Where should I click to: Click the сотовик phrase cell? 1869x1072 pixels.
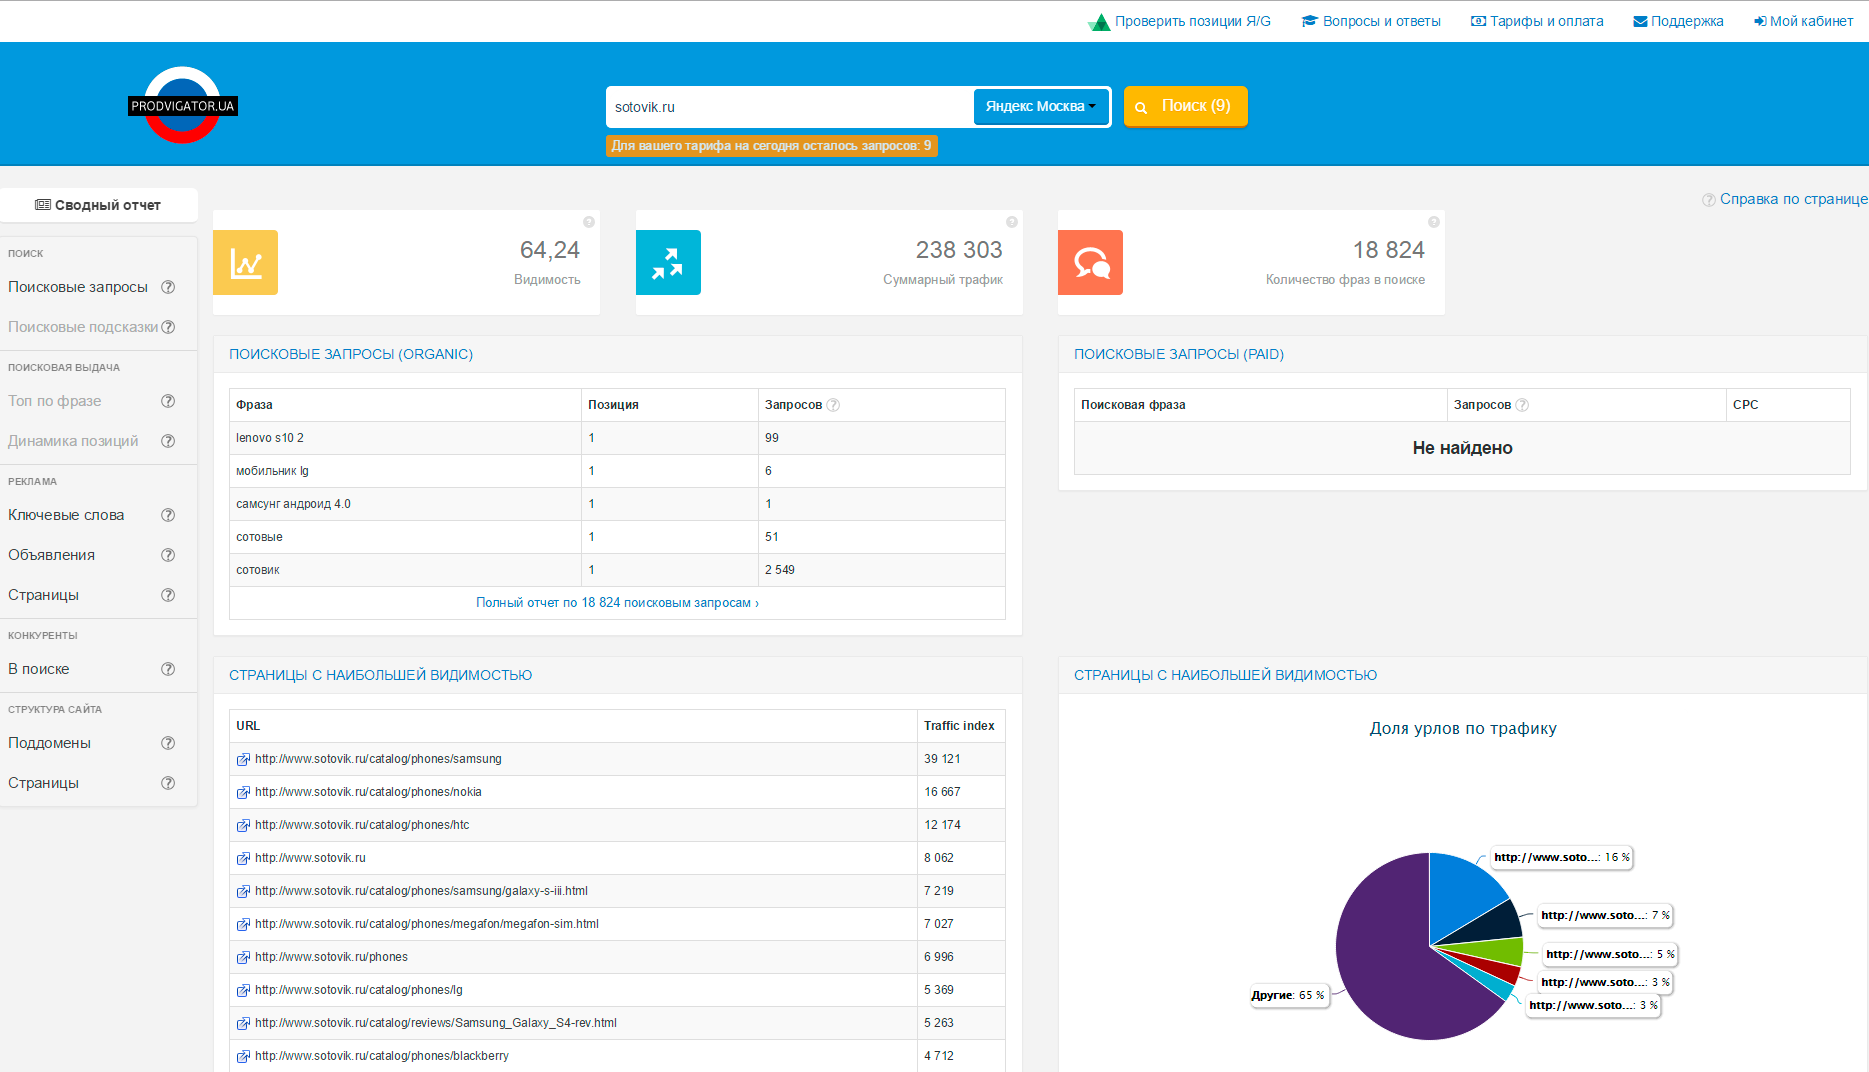[x=405, y=570]
